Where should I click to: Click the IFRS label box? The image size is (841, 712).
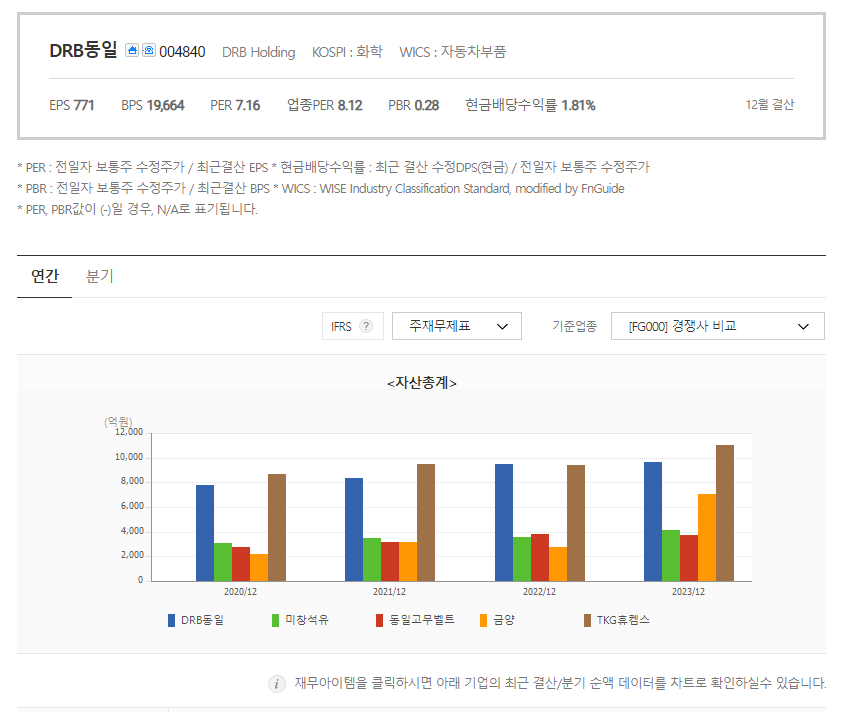353,326
